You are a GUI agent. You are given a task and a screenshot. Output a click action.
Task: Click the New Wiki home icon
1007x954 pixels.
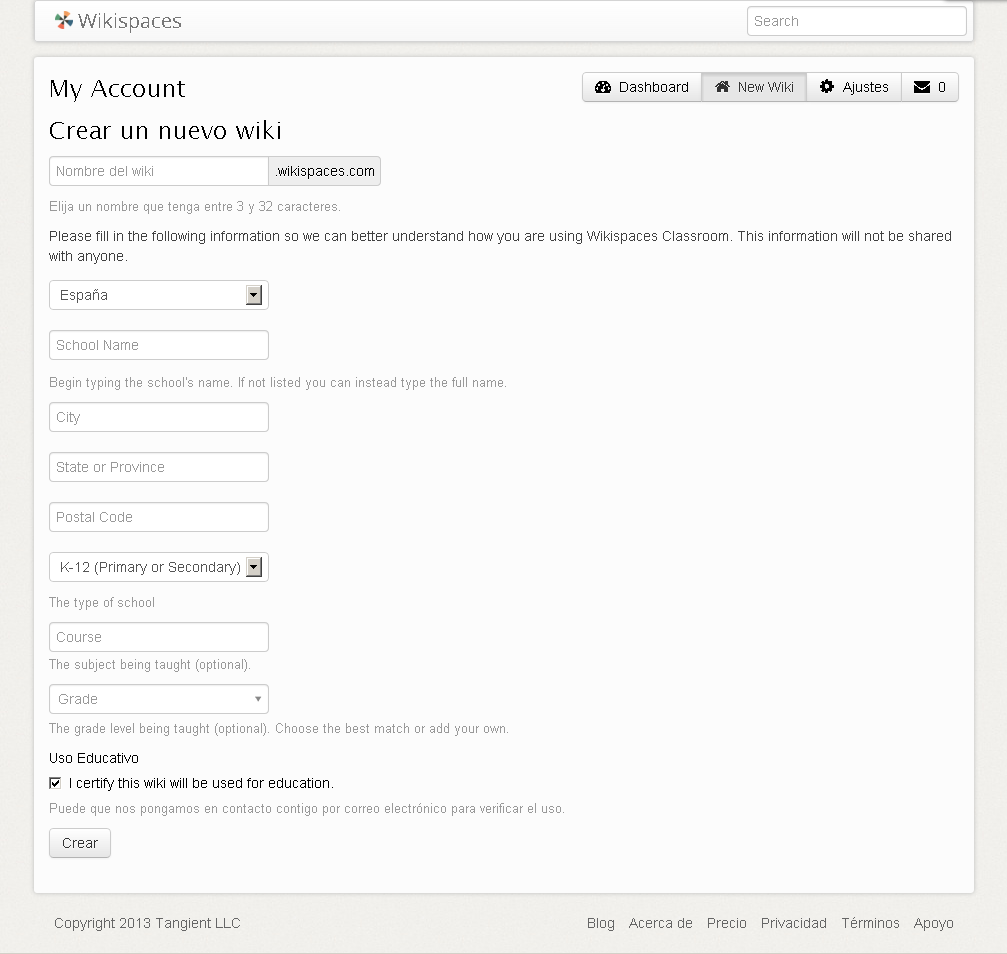[722, 87]
